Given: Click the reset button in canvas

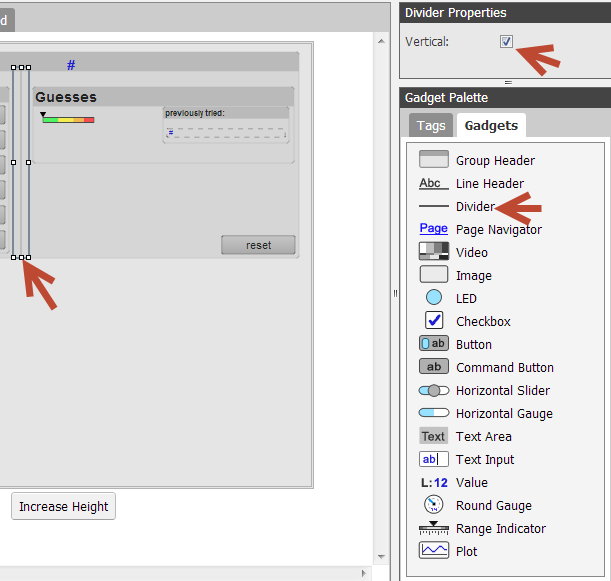Looking at the screenshot, I should point(258,245).
